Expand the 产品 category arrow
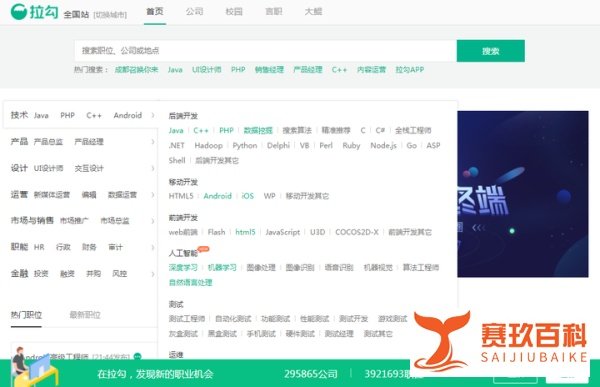Image resolution: width=600 pixels, height=387 pixels. point(153,142)
